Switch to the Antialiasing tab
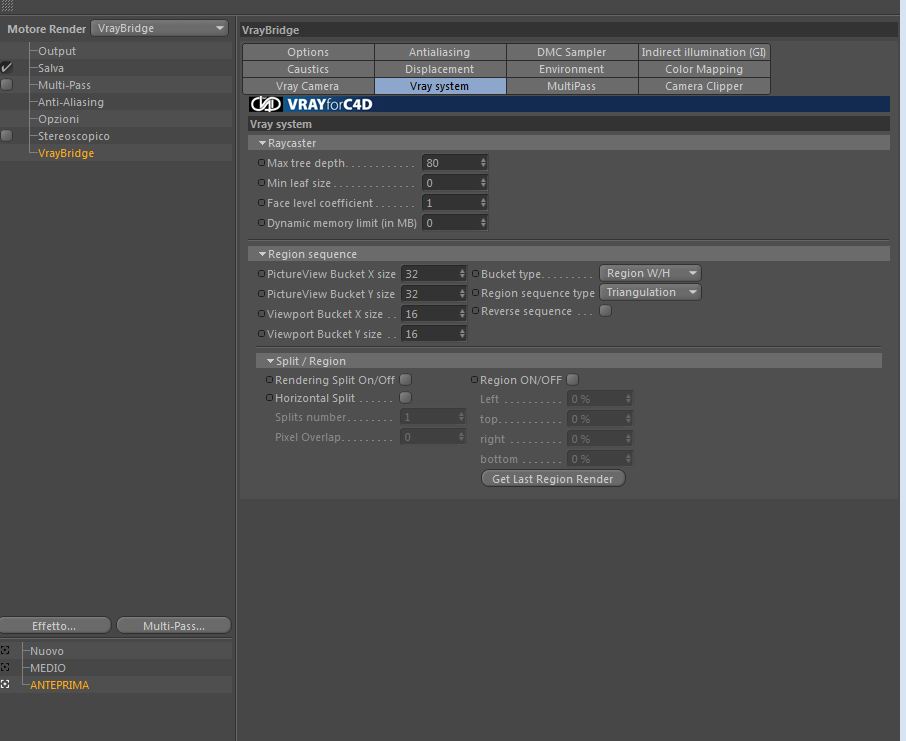Image resolution: width=906 pixels, height=741 pixels. [x=440, y=52]
